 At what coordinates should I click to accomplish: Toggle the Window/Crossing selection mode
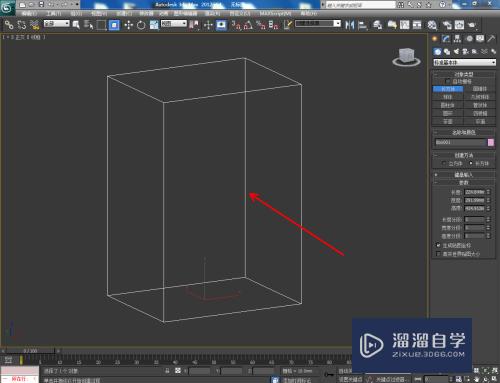[x=114, y=25]
